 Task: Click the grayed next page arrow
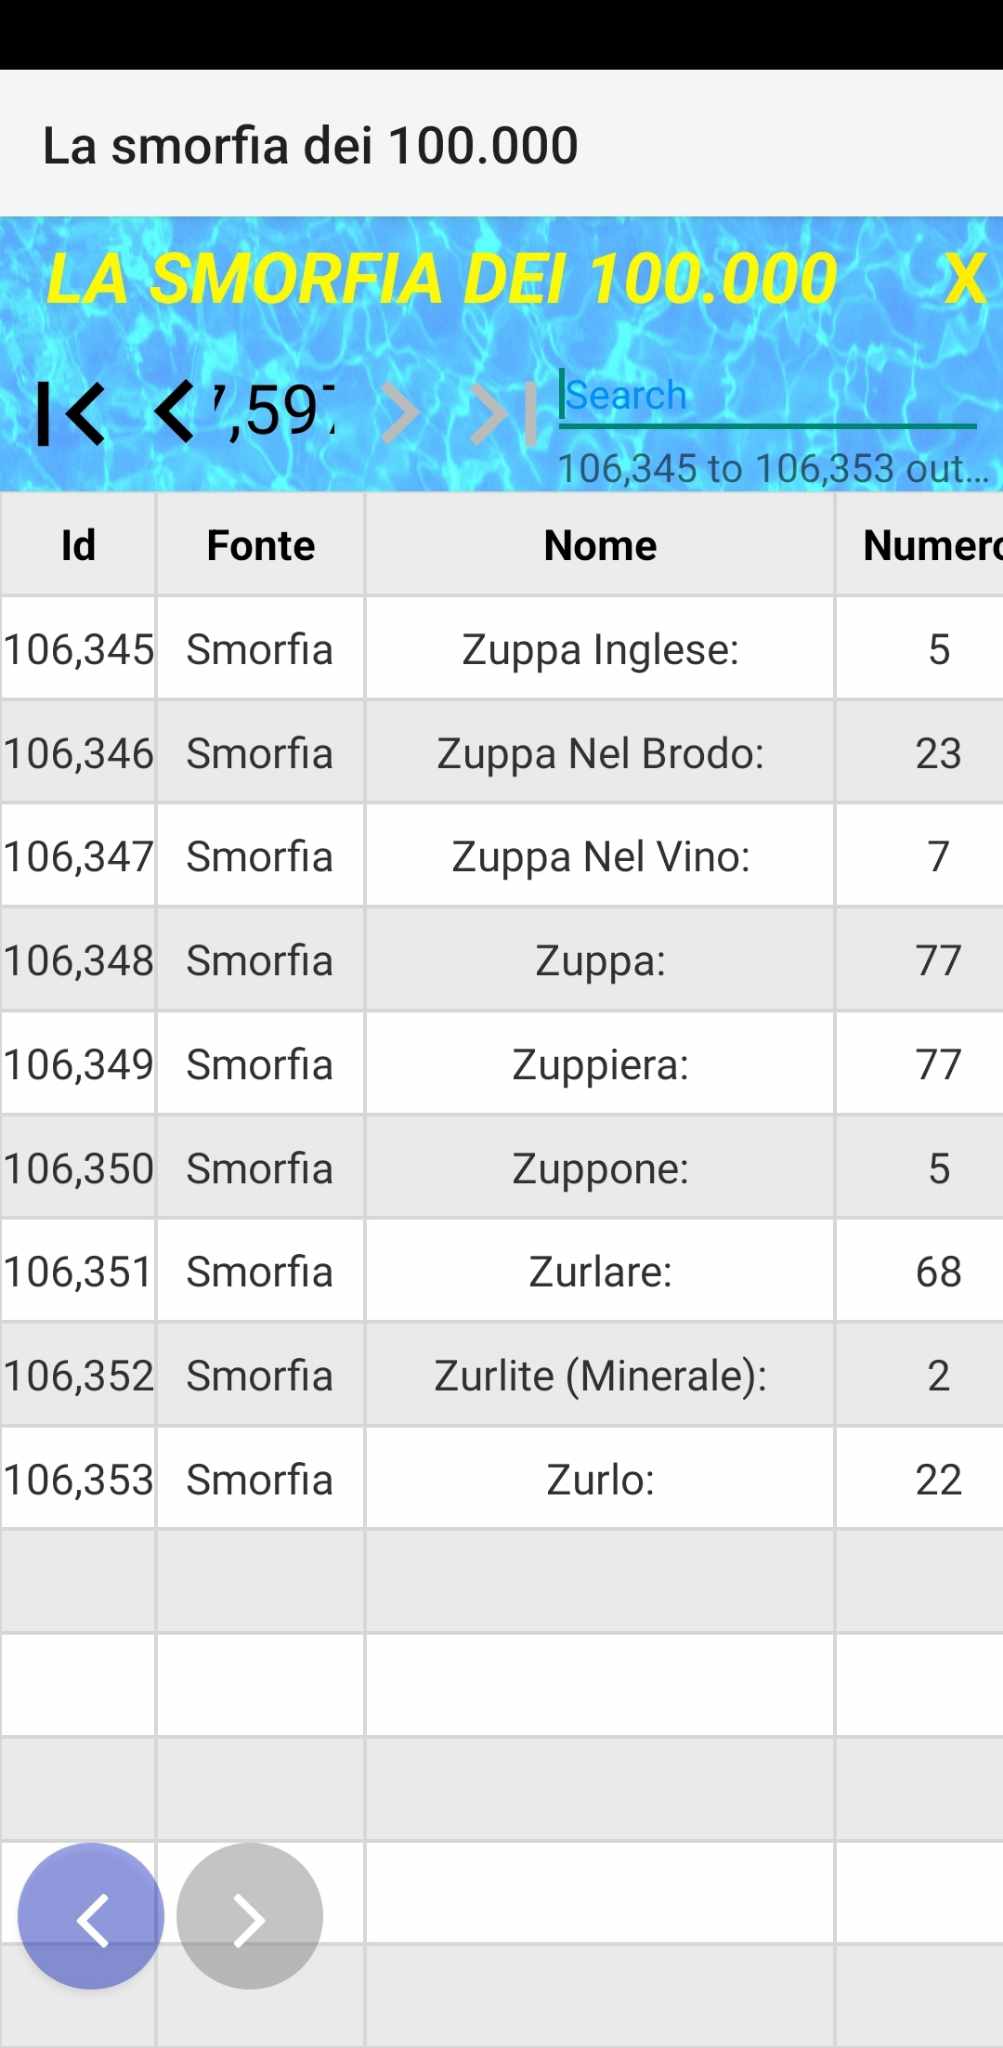coord(401,413)
